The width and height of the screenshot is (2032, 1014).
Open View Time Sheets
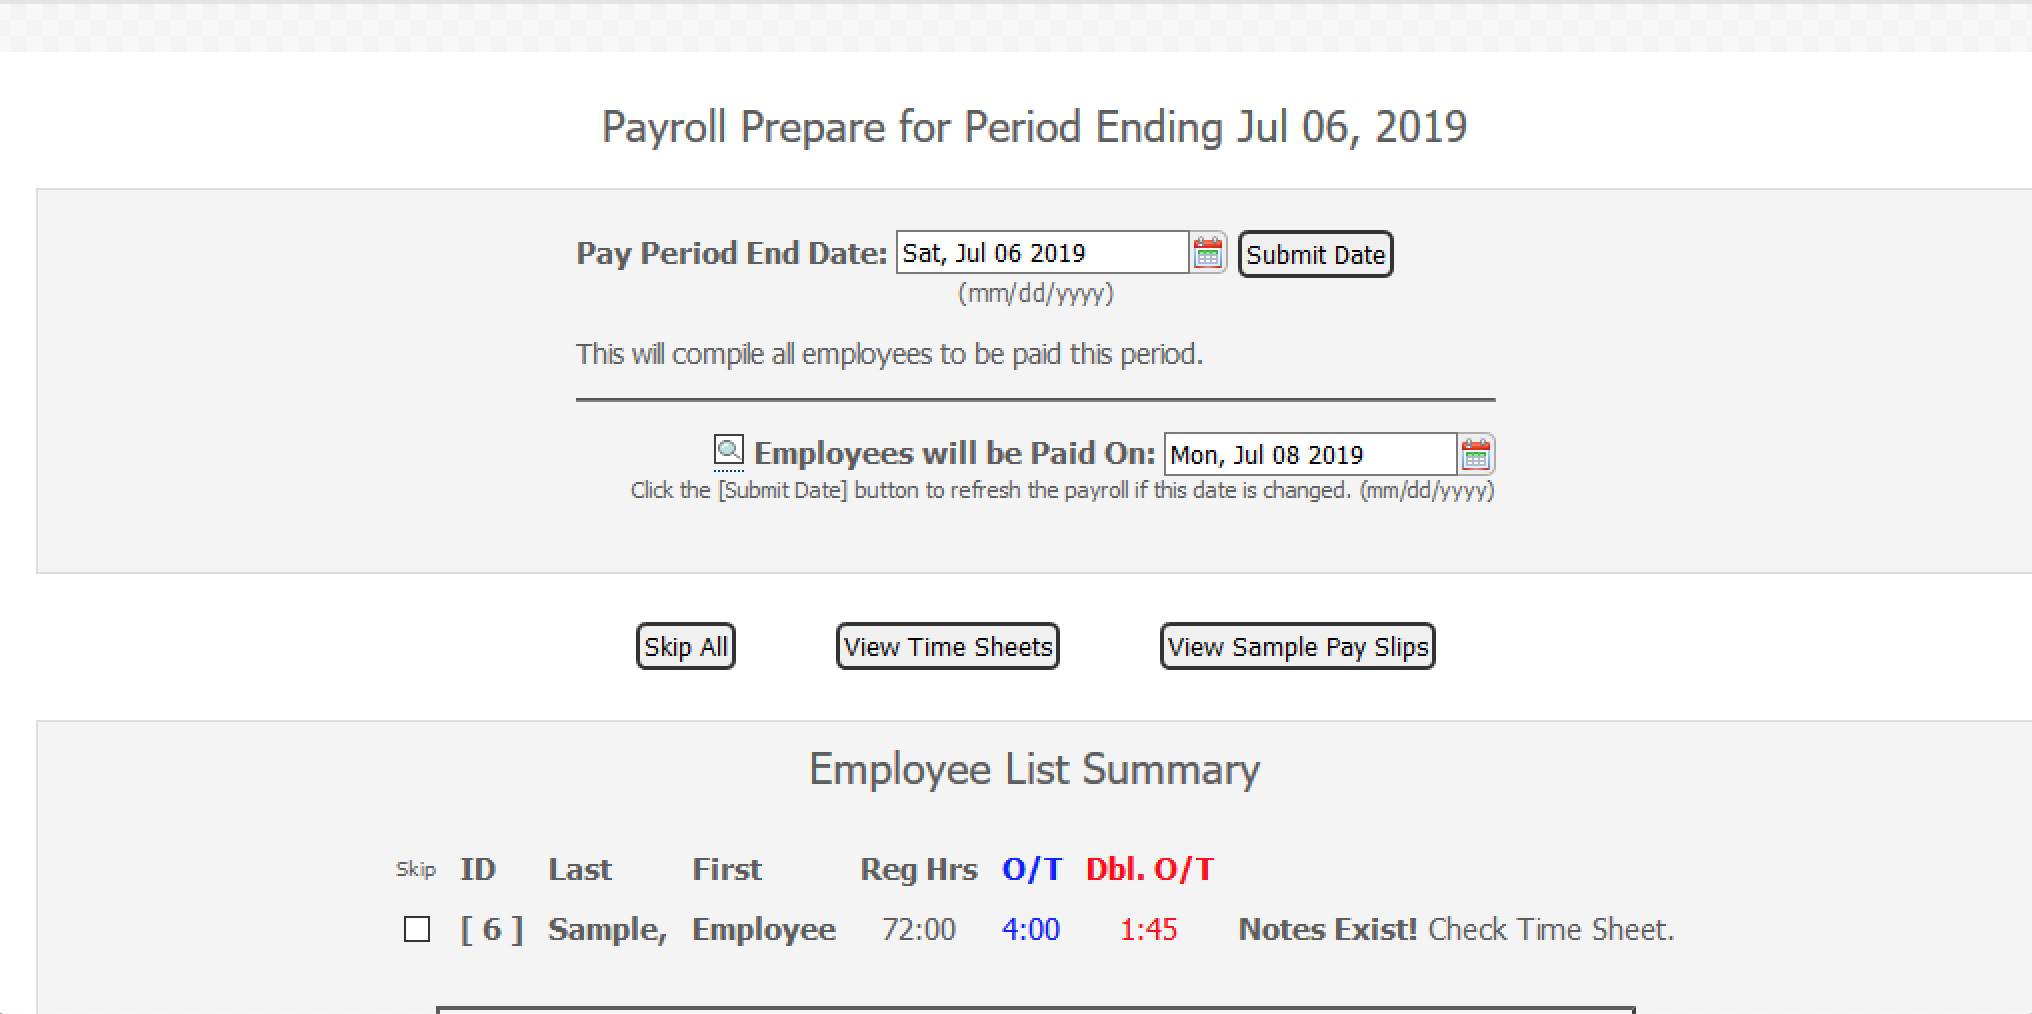pos(946,646)
